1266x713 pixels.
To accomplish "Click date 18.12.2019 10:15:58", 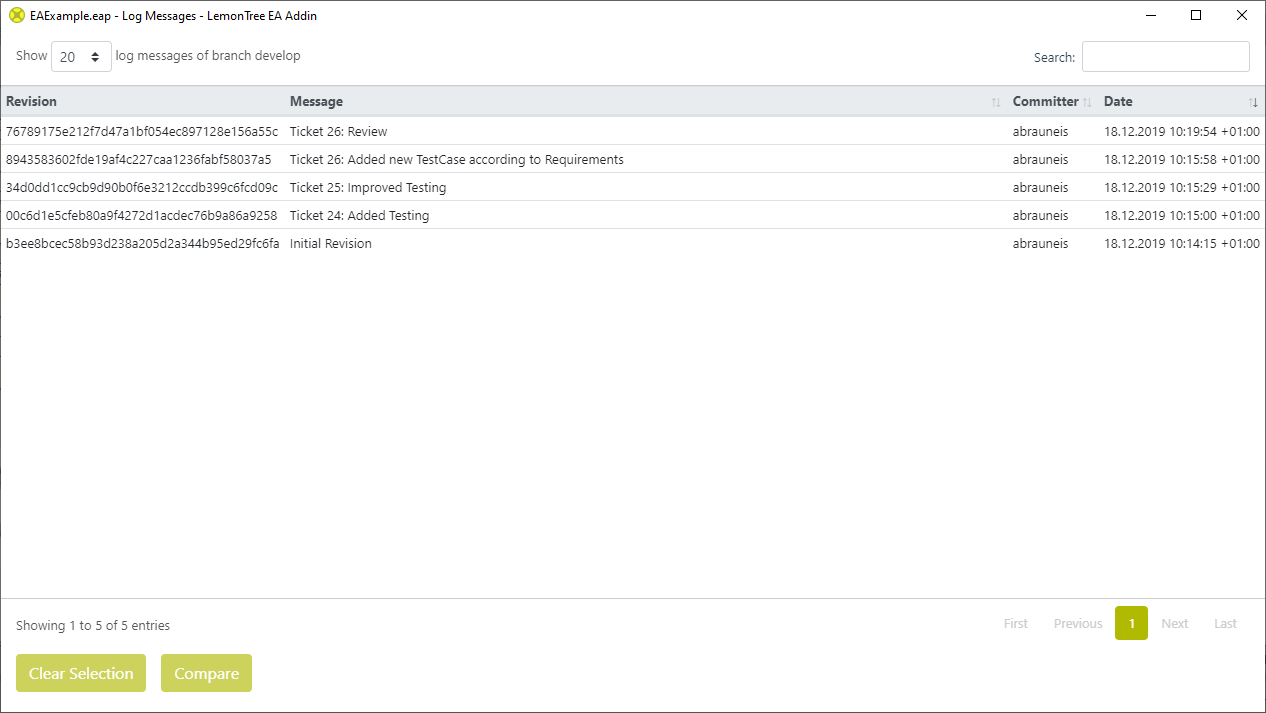I will 1182,159.
